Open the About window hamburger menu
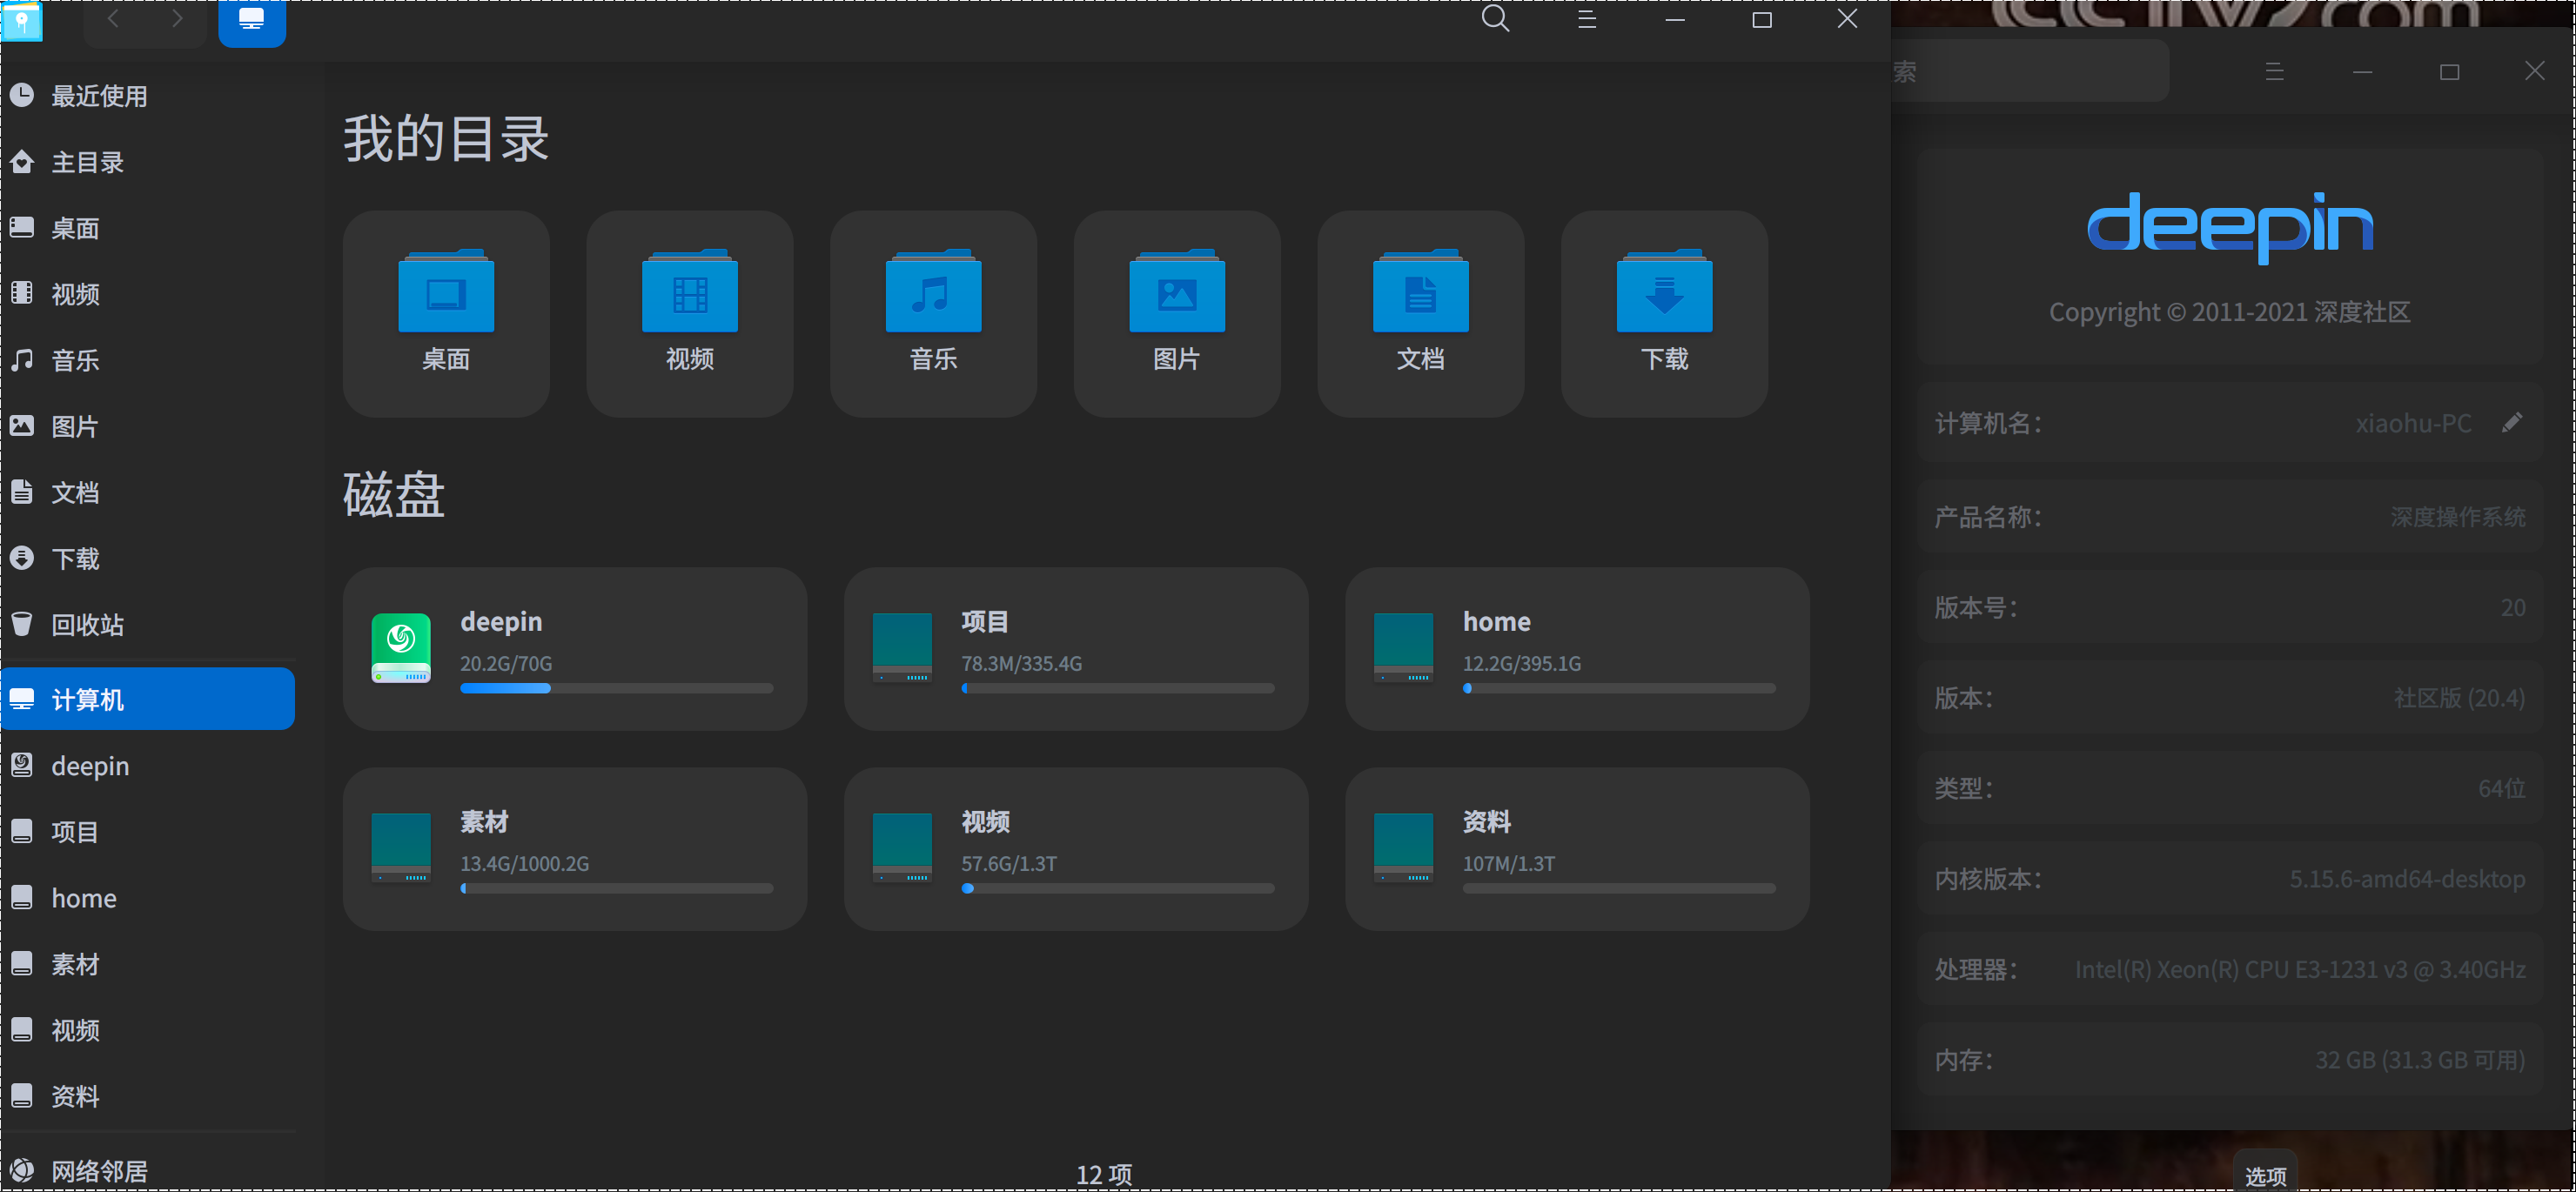The width and height of the screenshot is (2576, 1192). (2275, 70)
